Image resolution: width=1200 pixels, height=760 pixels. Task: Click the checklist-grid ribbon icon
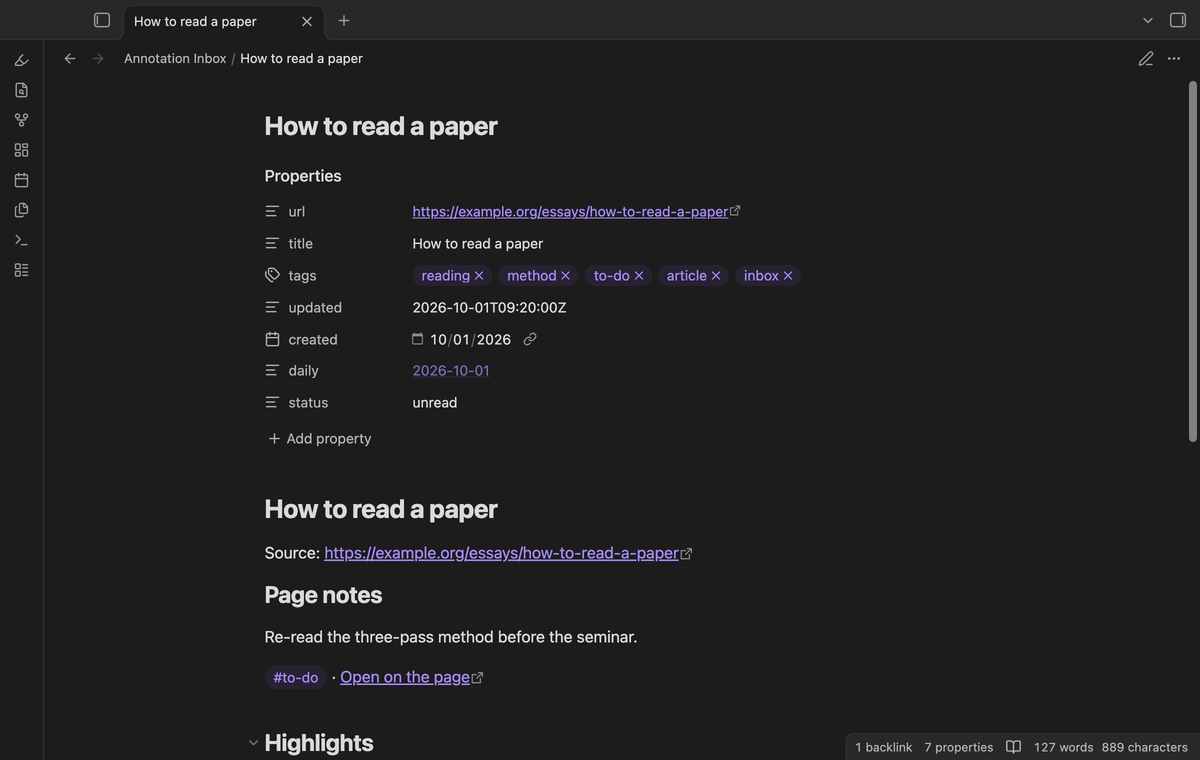[x=22, y=270]
